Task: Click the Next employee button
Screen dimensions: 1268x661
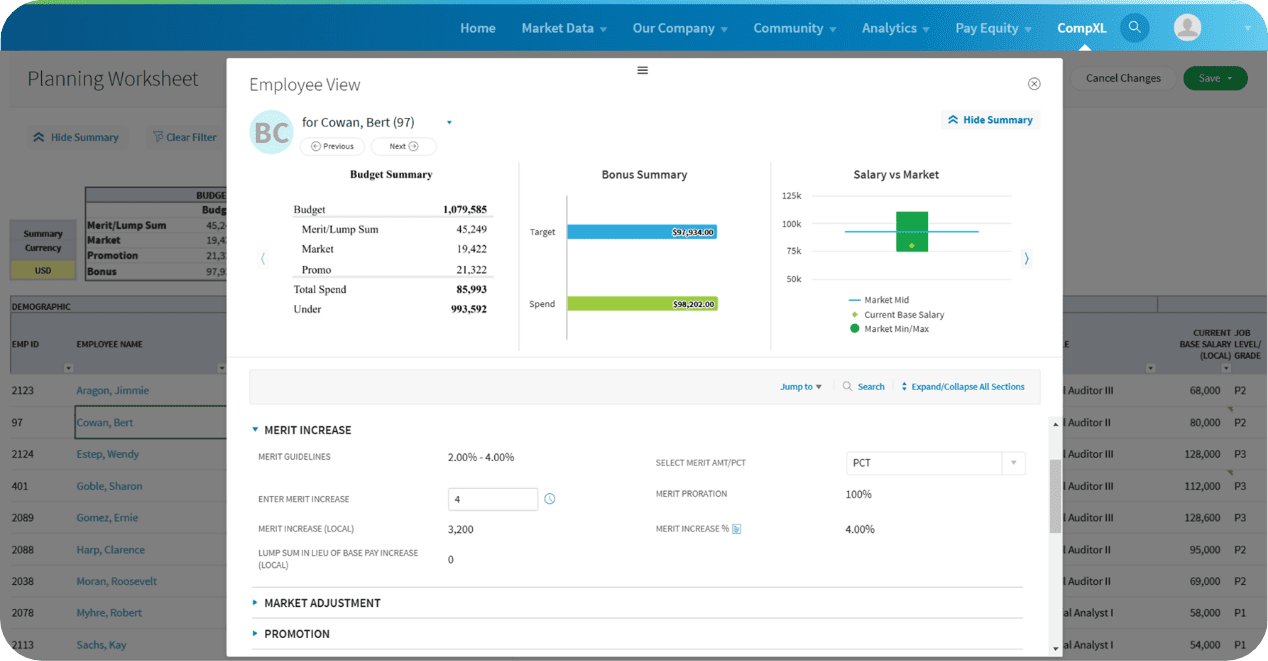Action: click(403, 146)
